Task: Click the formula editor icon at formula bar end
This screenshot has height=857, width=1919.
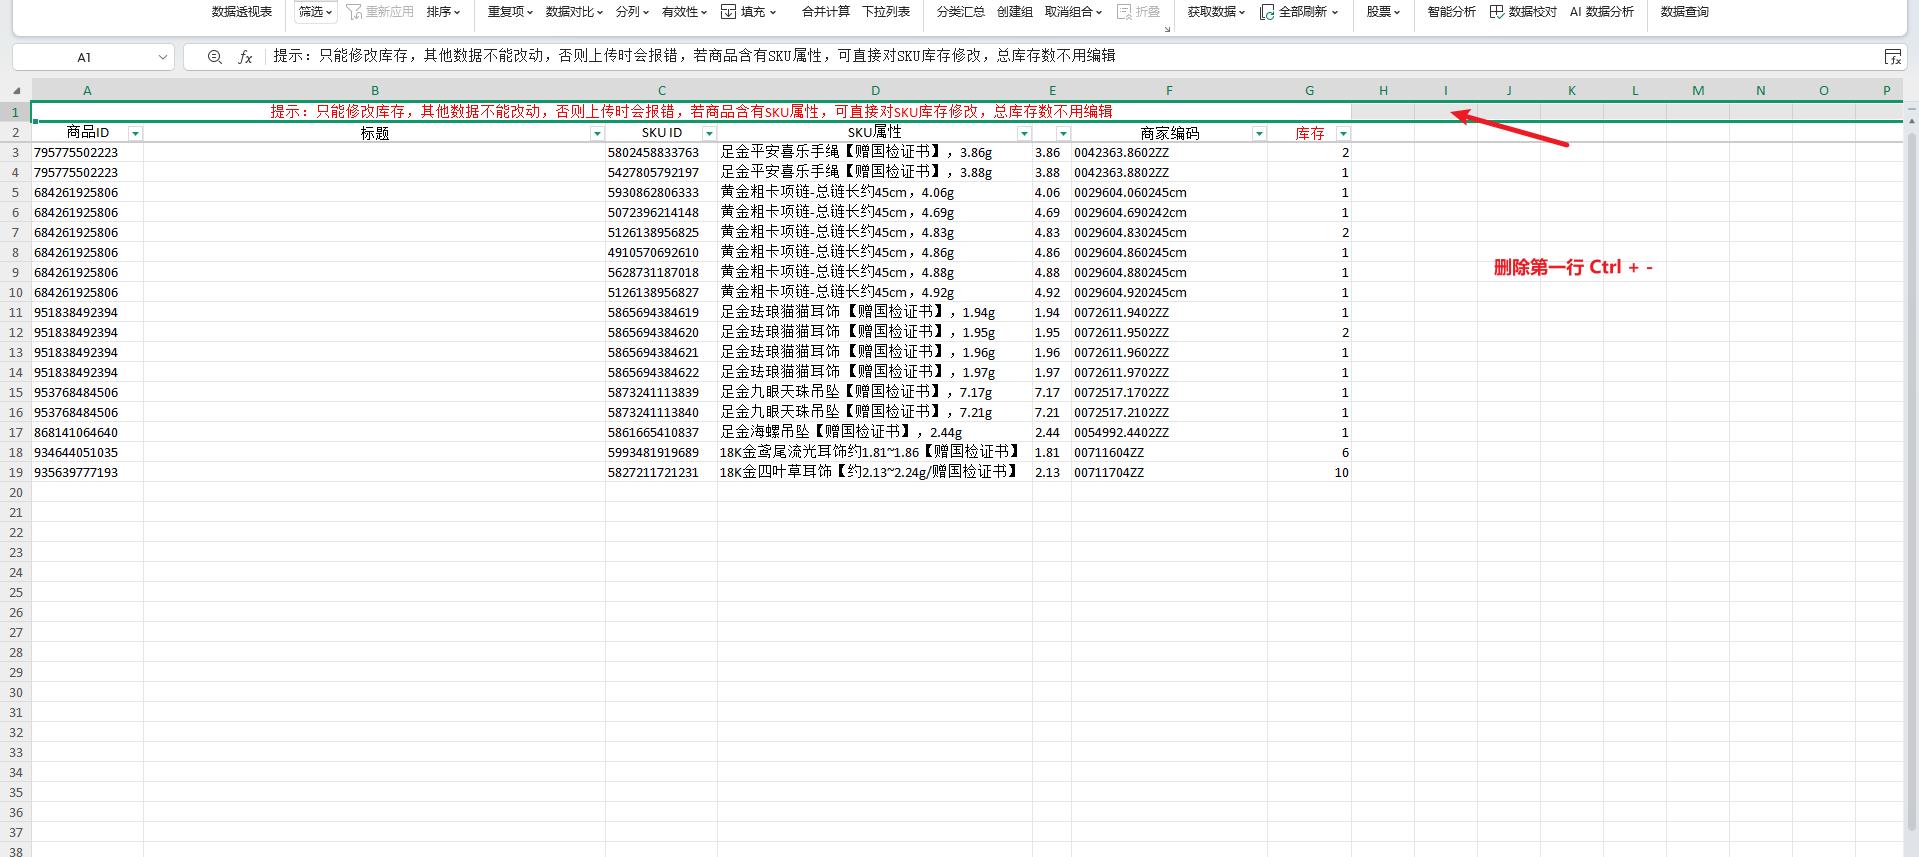Action: click(1892, 57)
